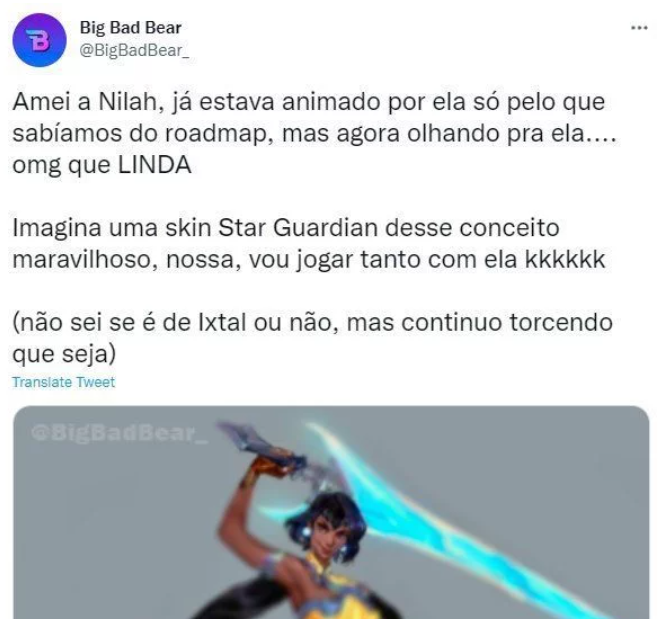Click the Translate Tweet link
The width and height of the screenshot is (661, 619).
click(64, 382)
